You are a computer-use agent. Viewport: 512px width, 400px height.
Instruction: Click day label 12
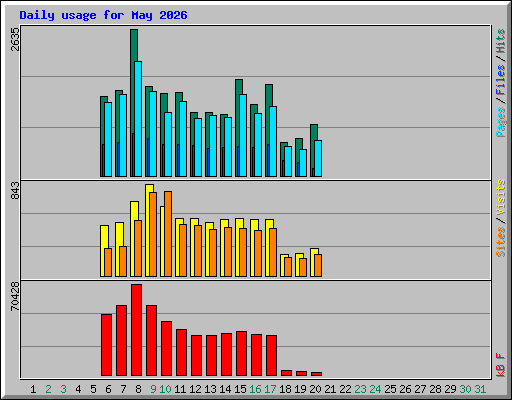(x=195, y=389)
